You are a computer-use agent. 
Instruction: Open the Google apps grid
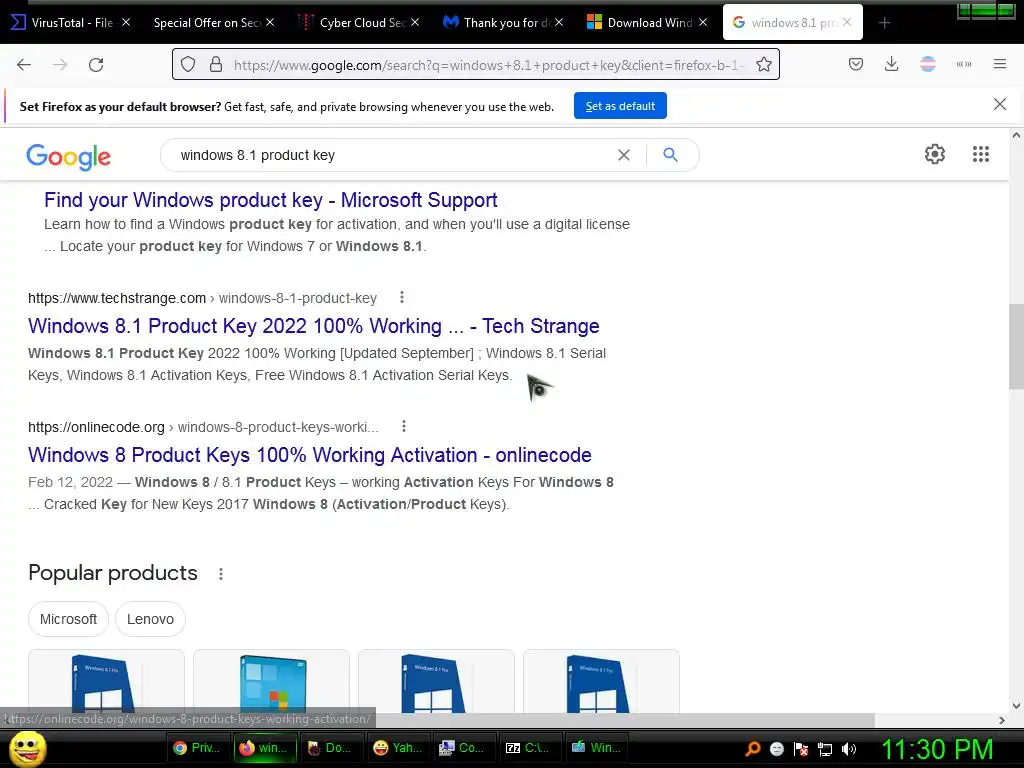tap(981, 154)
